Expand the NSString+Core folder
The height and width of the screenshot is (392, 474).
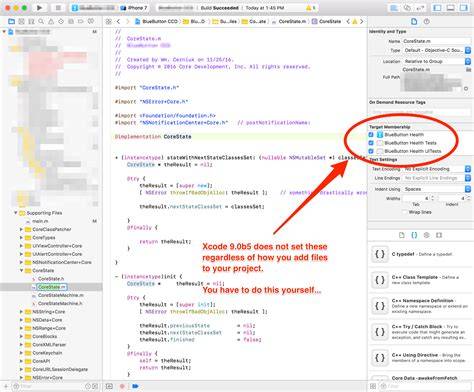click(x=21, y=312)
